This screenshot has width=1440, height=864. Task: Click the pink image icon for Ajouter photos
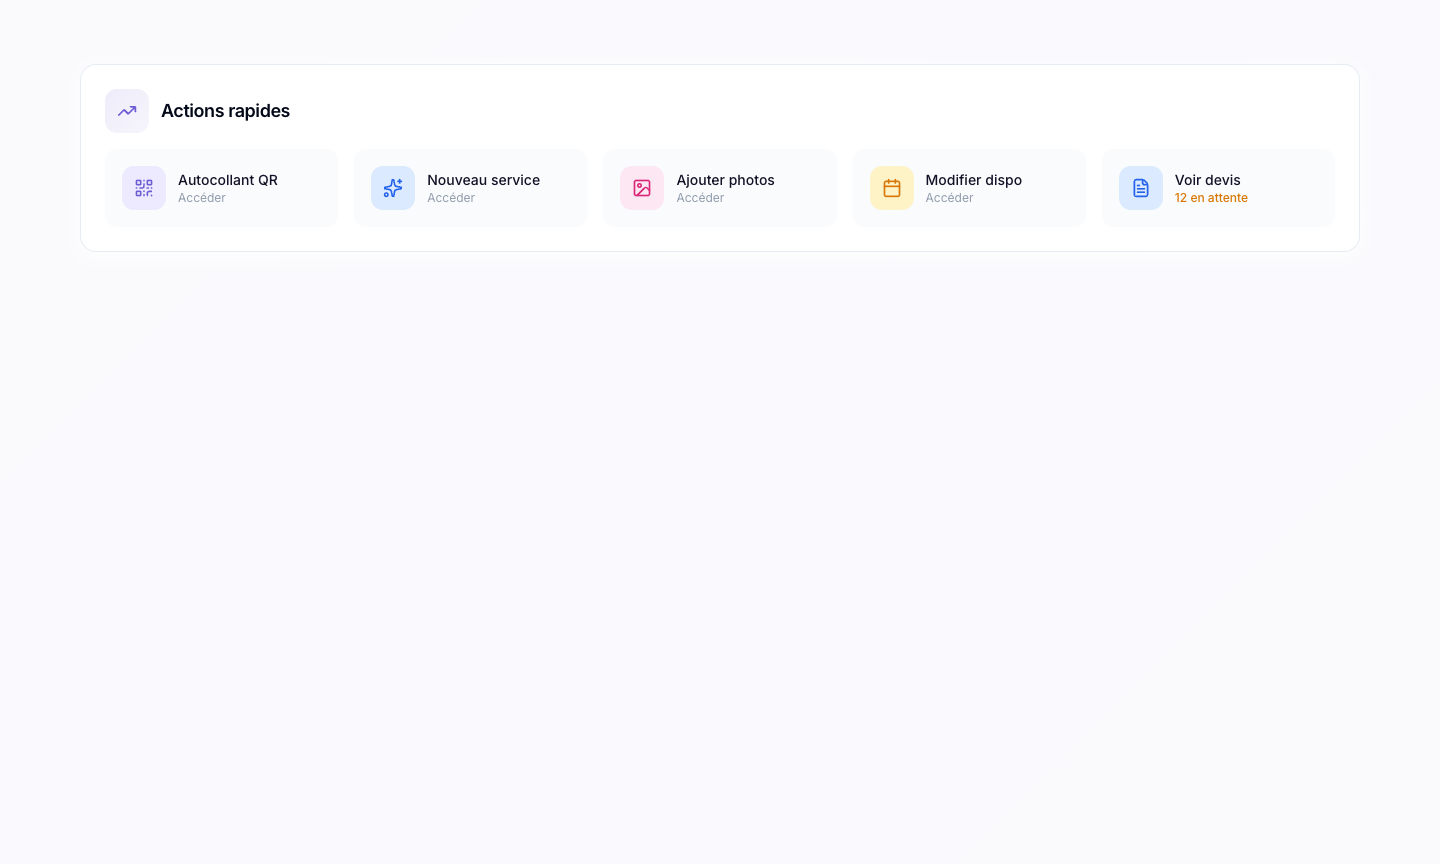642,188
